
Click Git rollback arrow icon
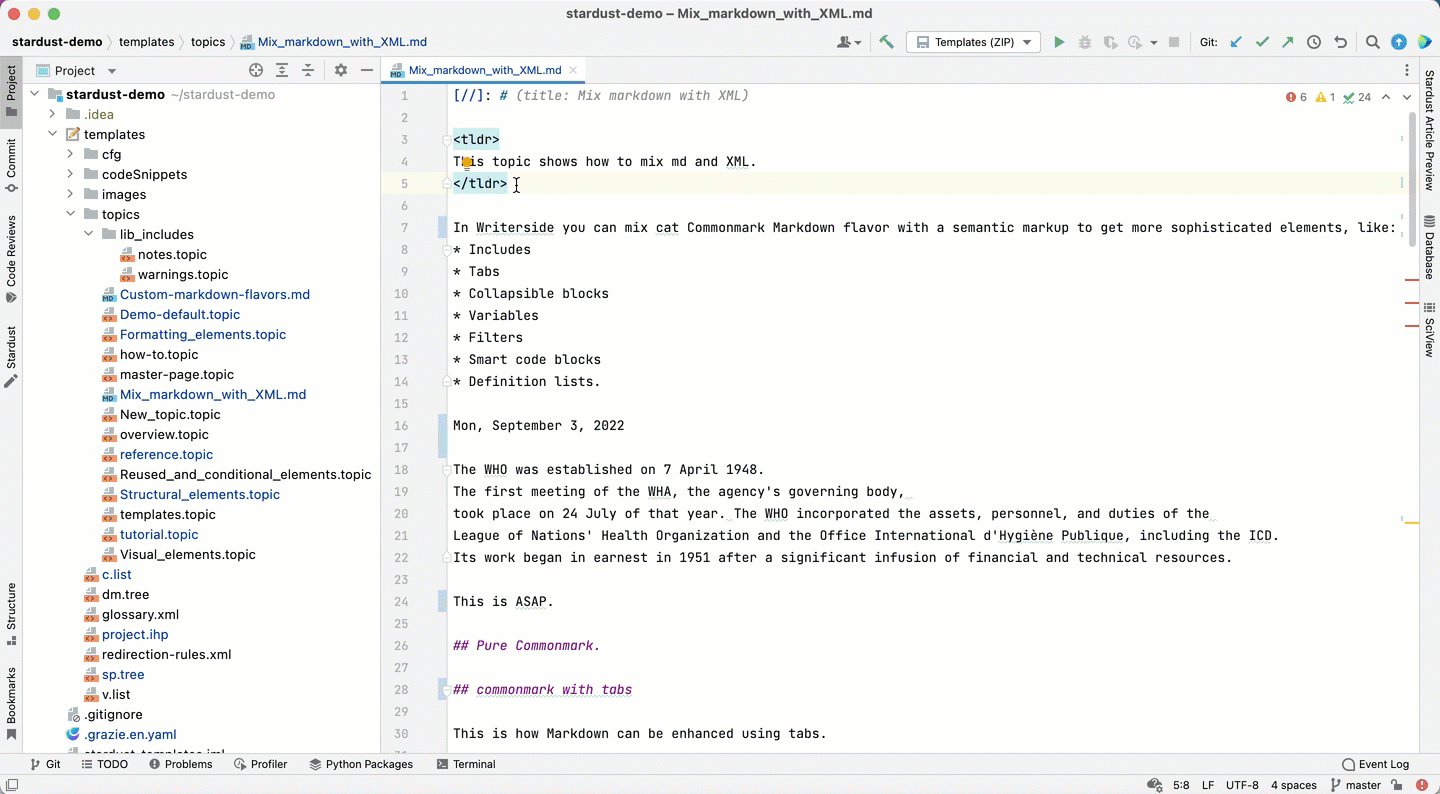[x=1341, y=42]
